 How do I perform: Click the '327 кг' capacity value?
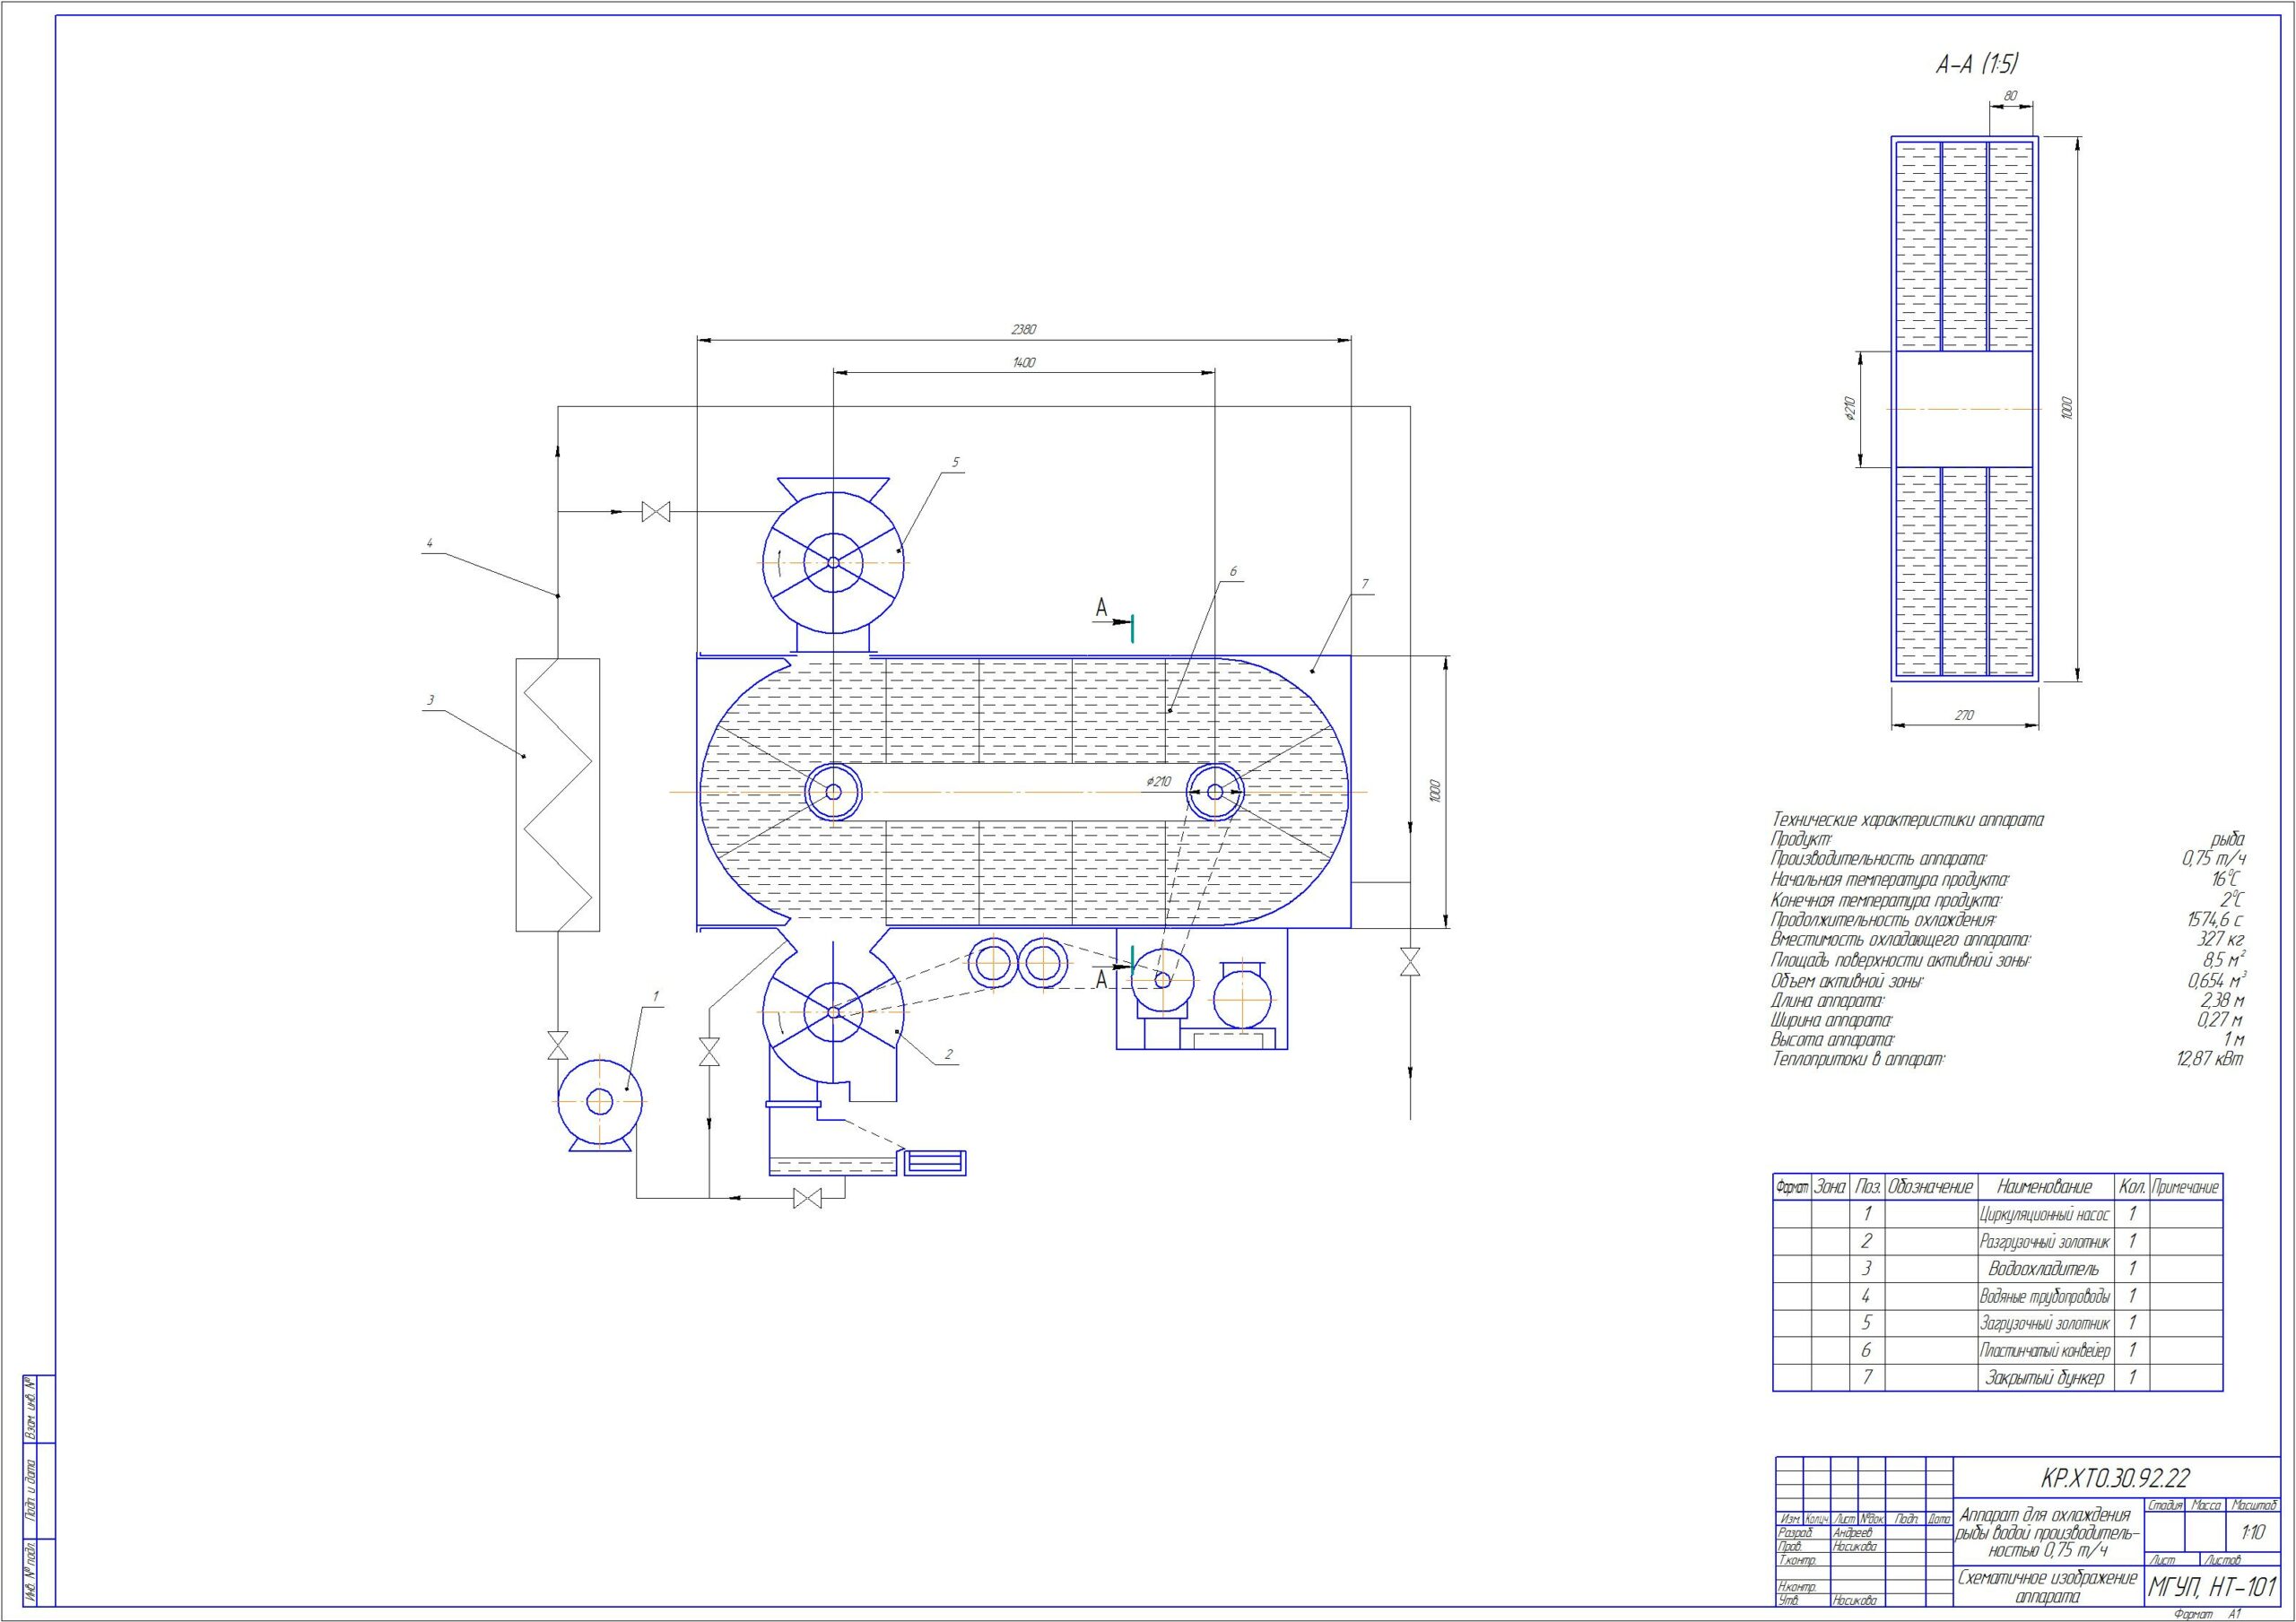click(x=2219, y=939)
